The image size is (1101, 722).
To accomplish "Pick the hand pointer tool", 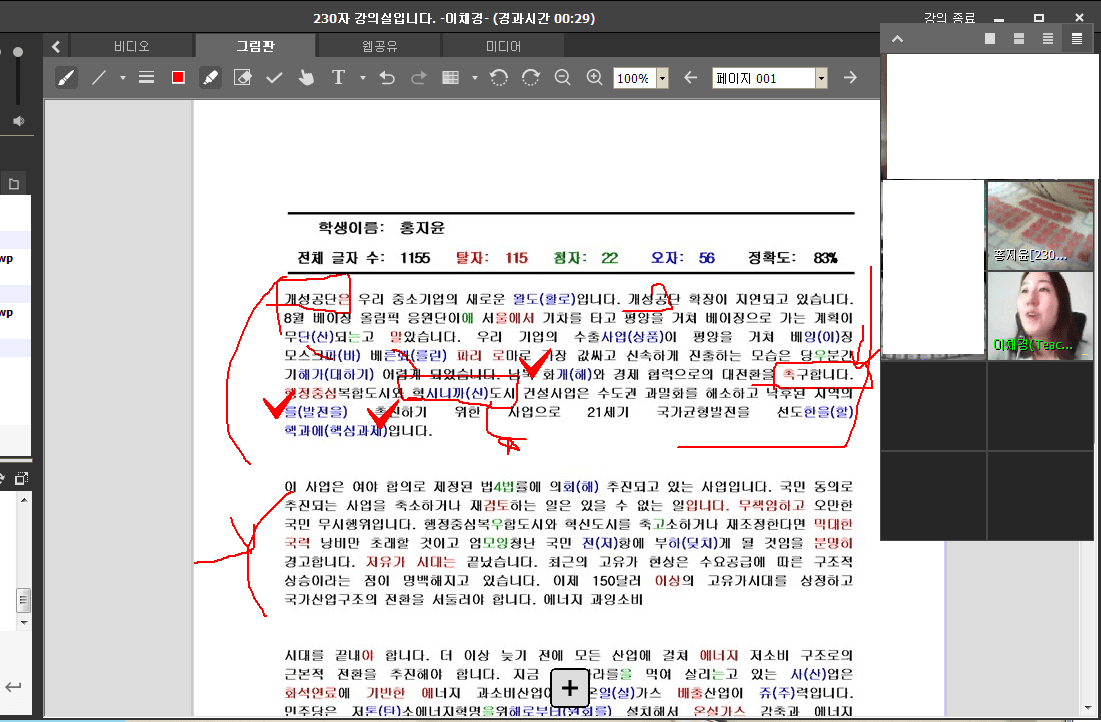I will click(x=306, y=78).
